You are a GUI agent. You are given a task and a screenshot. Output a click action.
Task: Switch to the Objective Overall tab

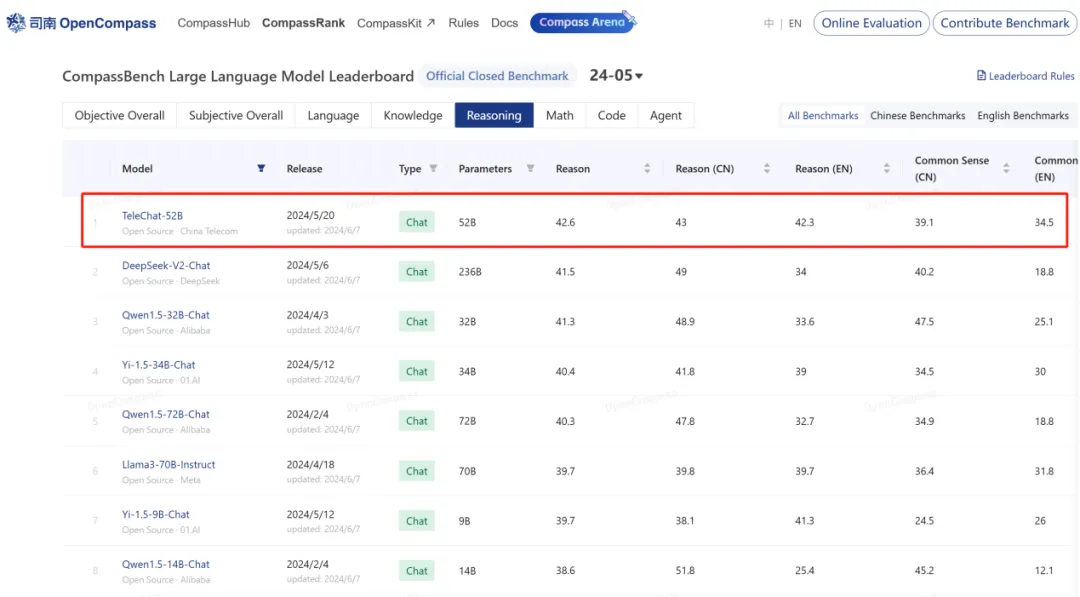[119, 116]
